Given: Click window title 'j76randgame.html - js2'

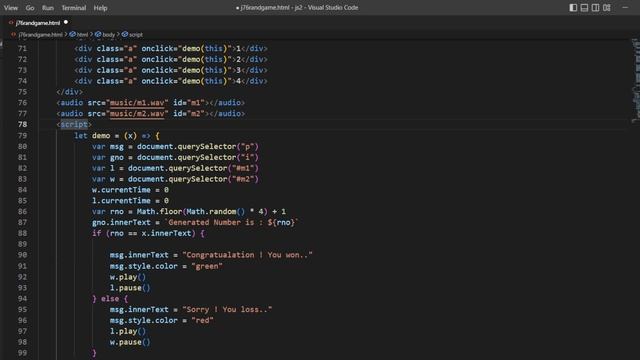Looking at the screenshot, I should click(269, 8).
